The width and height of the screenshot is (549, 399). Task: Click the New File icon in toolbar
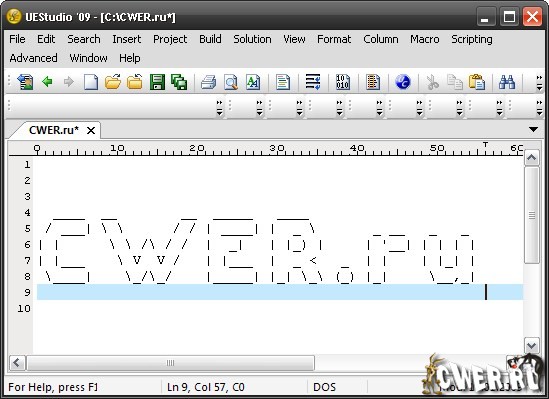(x=91, y=83)
